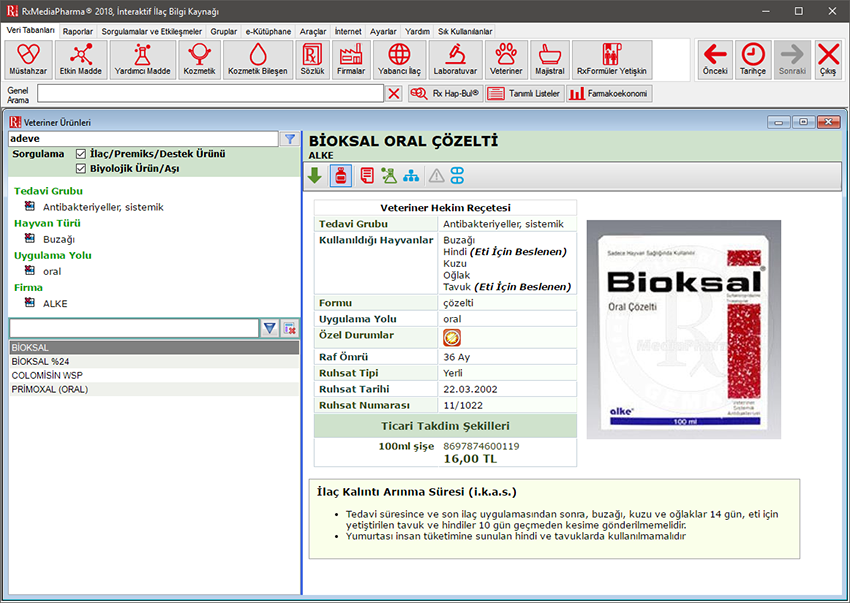Open the Yabancı İlaç section
This screenshot has height=603, width=850.
pyautogui.click(x=399, y=59)
